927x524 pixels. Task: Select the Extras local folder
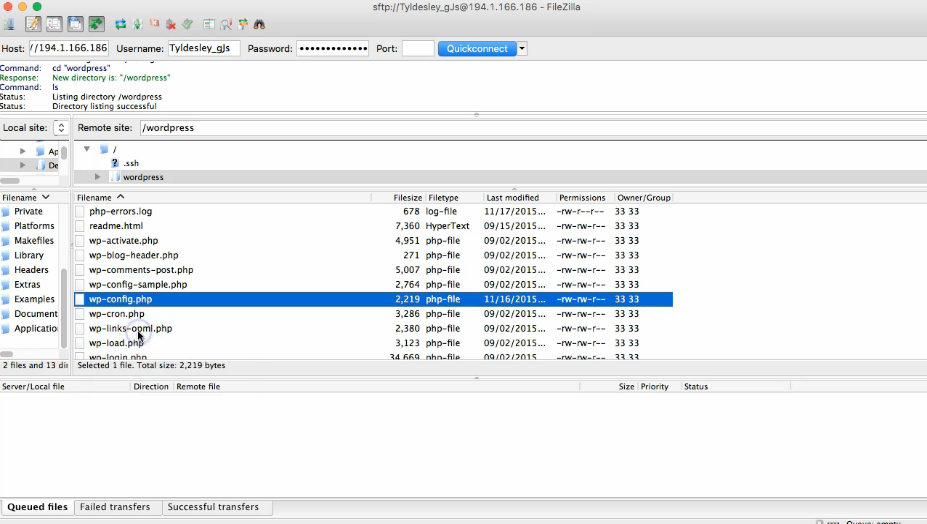coord(27,284)
